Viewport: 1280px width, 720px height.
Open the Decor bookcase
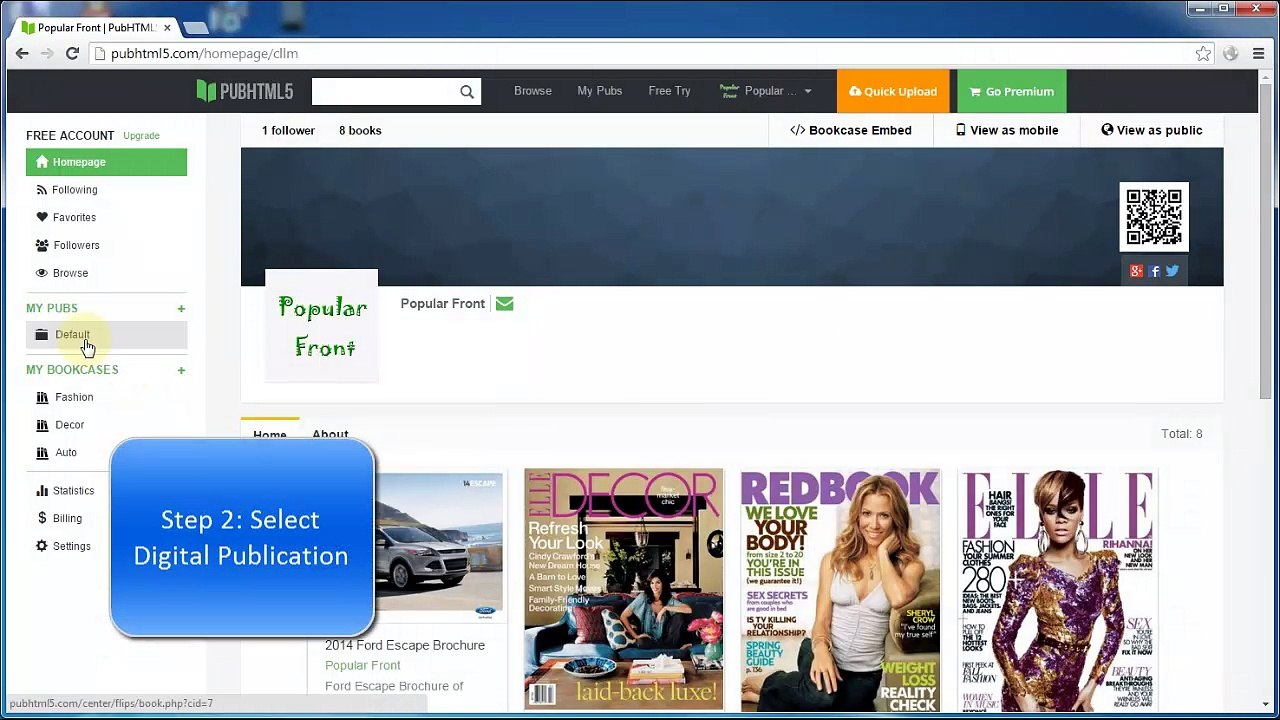[69, 425]
